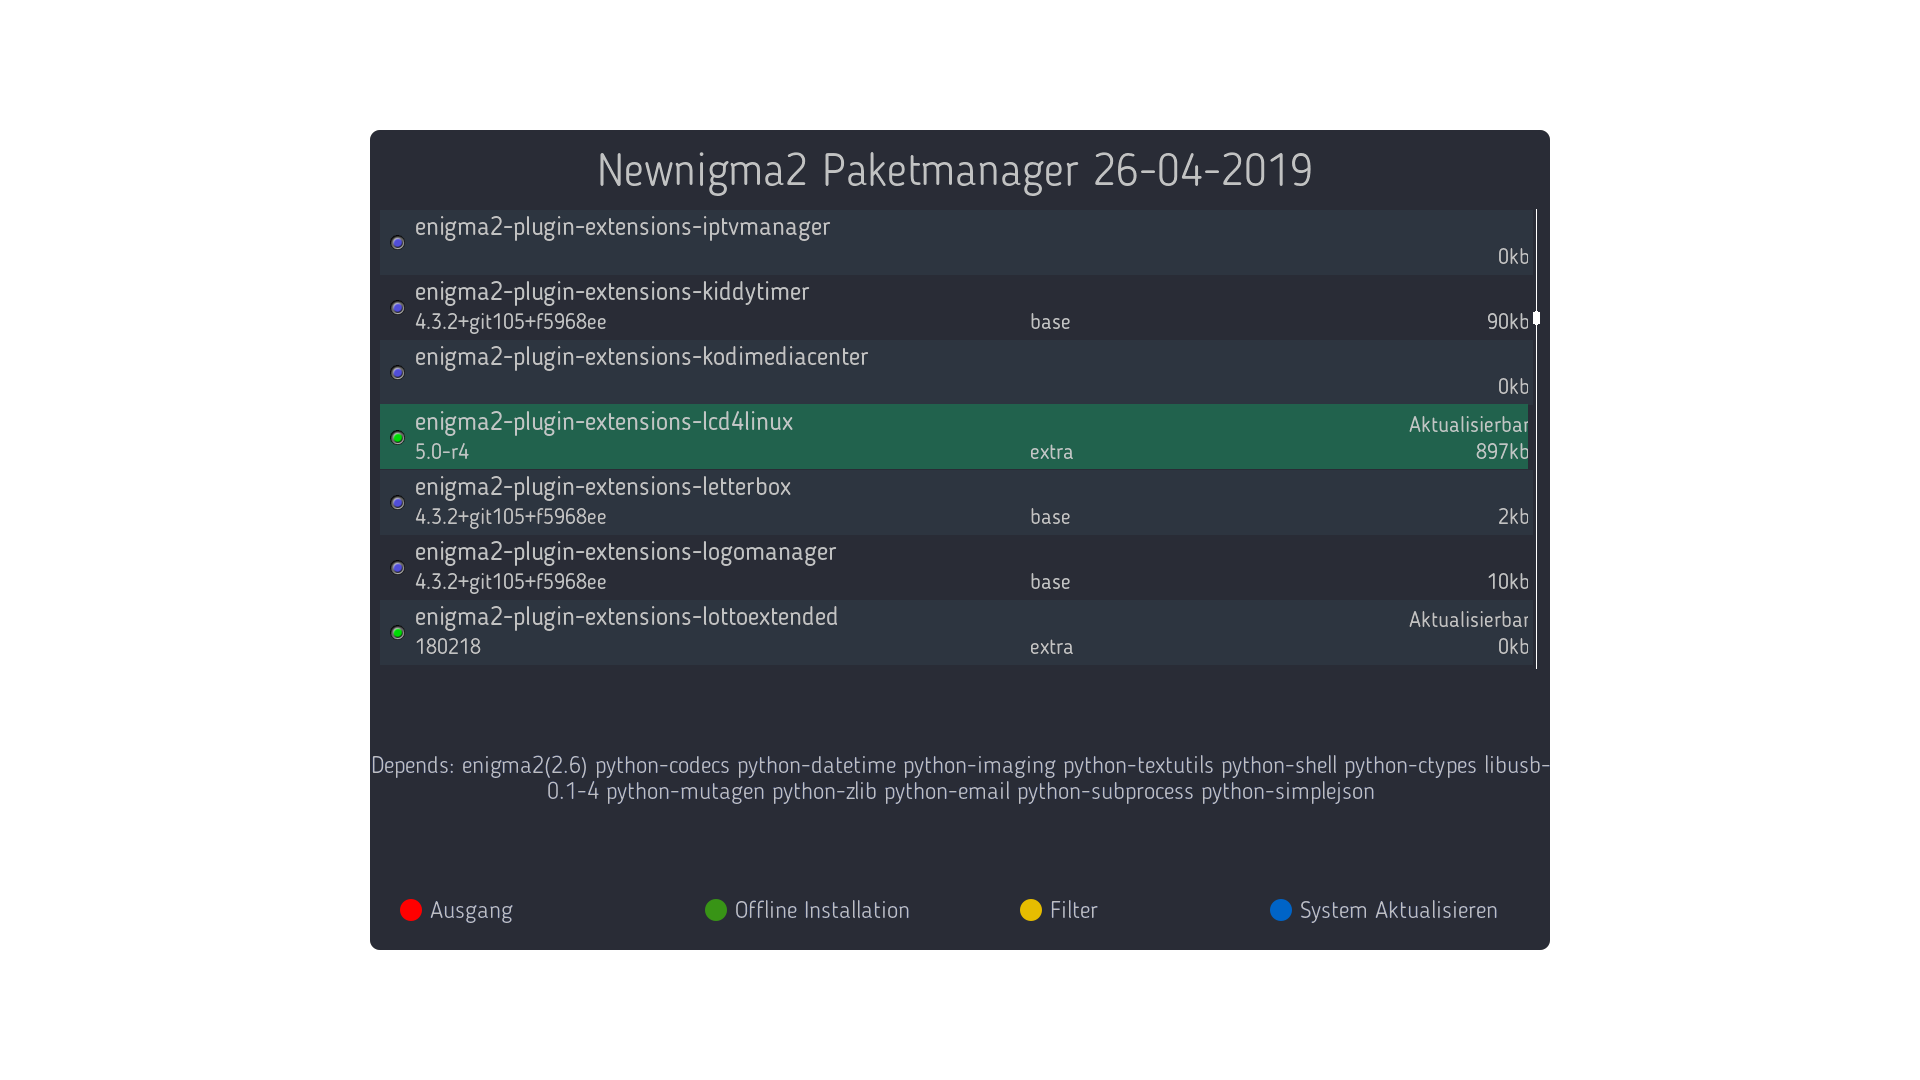This screenshot has width=1920, height=1080.
Task: Select enigma2-plugin-extensions-lottoextended entry
Action: click(x=954, y=632)
